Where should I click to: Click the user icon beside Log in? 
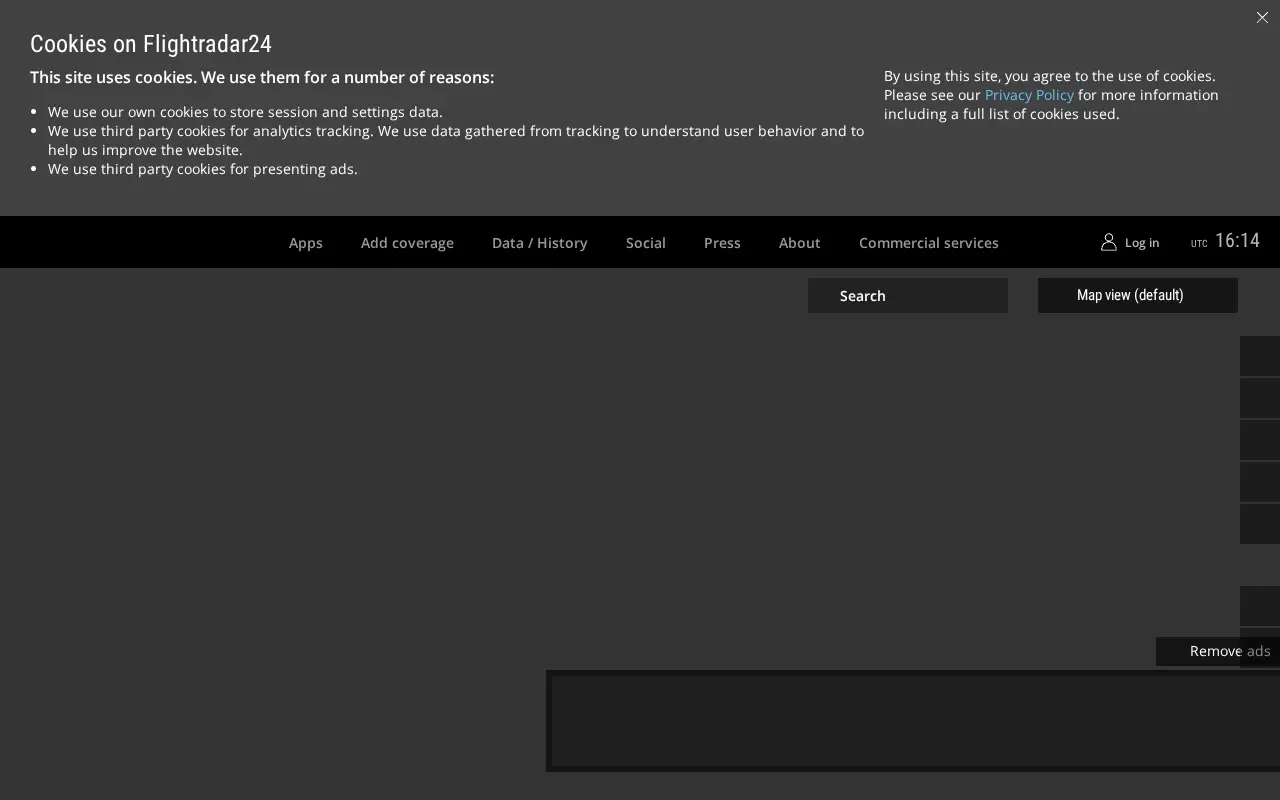[x=1109, y=242]
